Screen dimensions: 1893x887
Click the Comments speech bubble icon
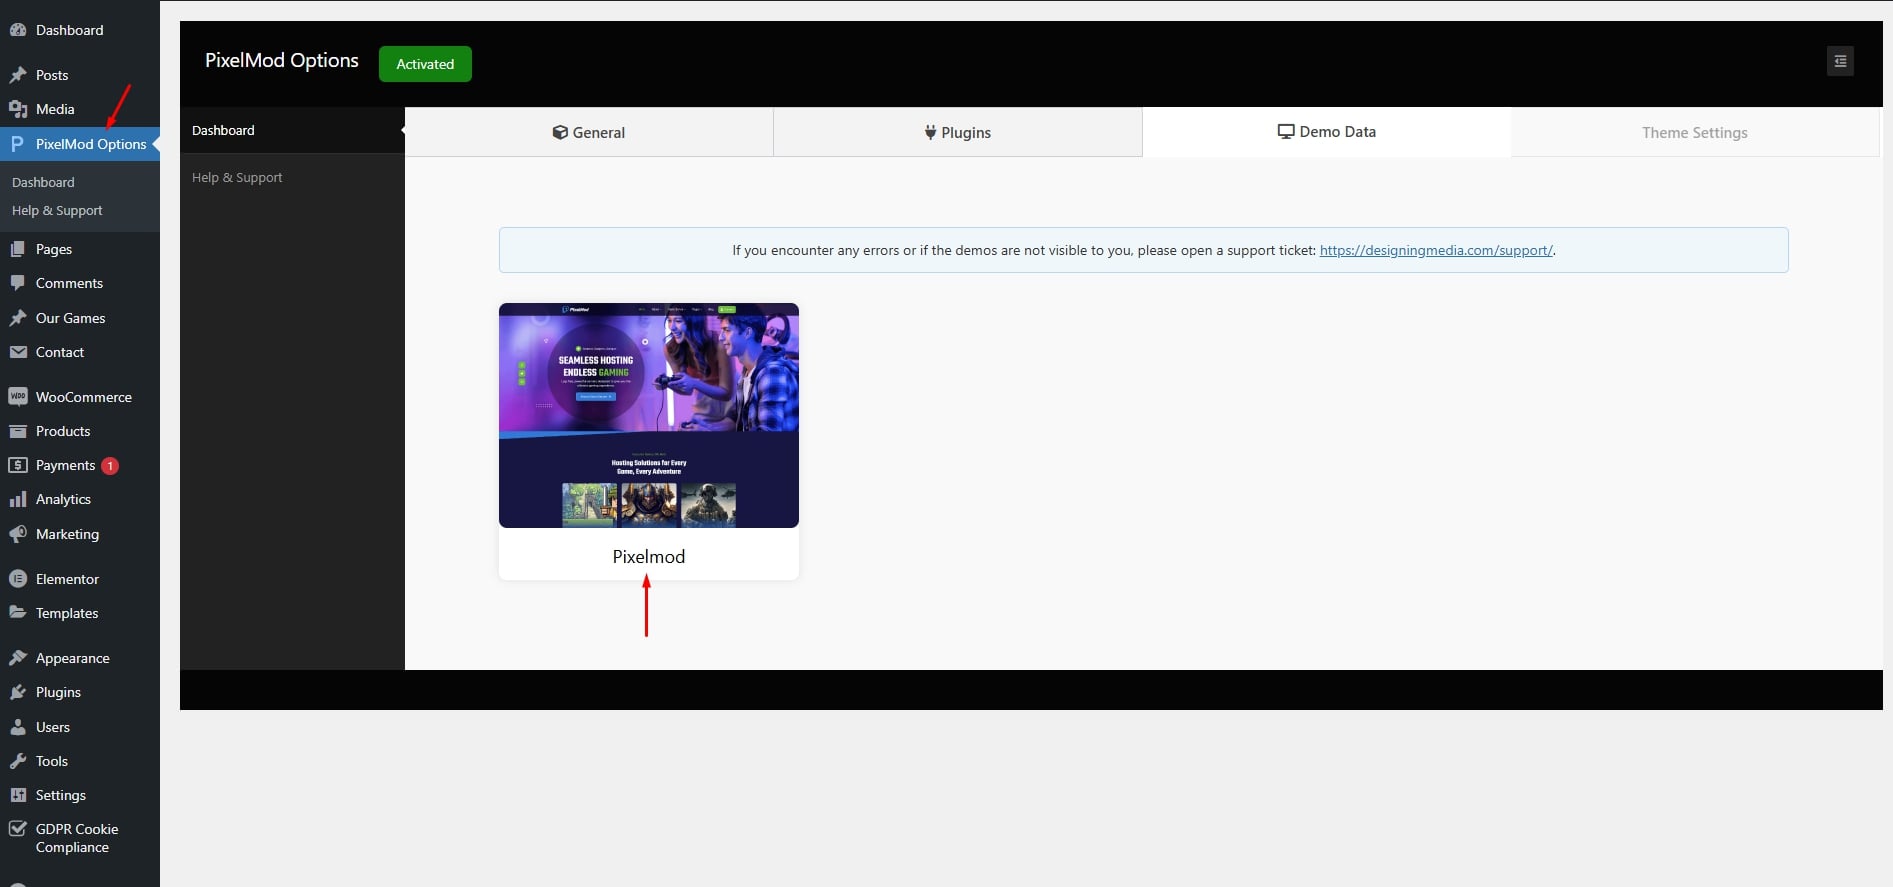click(18, 283)
